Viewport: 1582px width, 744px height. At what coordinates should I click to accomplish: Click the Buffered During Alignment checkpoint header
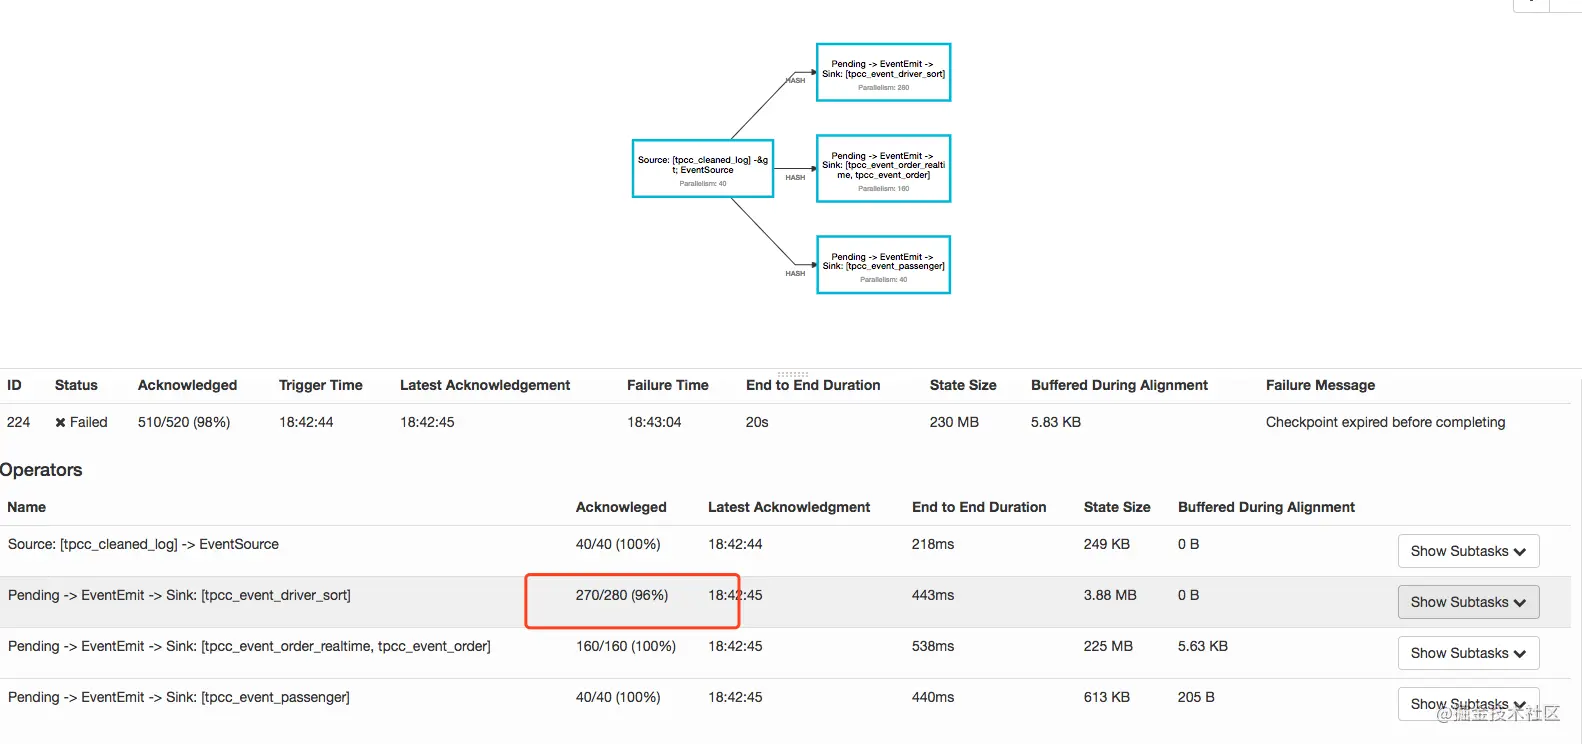[1119, 385]
